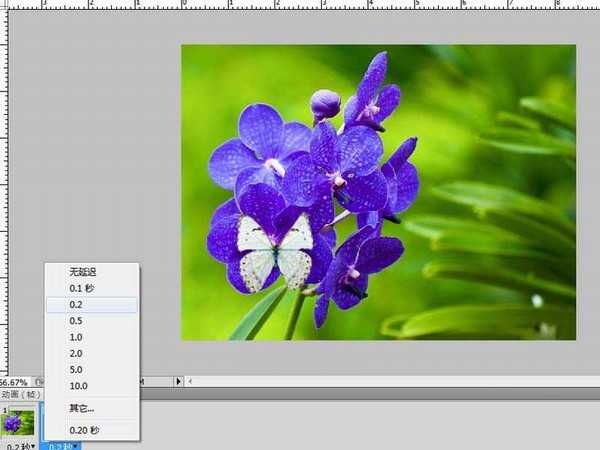Click the horizontal scrollbar left arrow
Image resolution: width=600 pixels, height=450 pixels.
tap(191, 381)
